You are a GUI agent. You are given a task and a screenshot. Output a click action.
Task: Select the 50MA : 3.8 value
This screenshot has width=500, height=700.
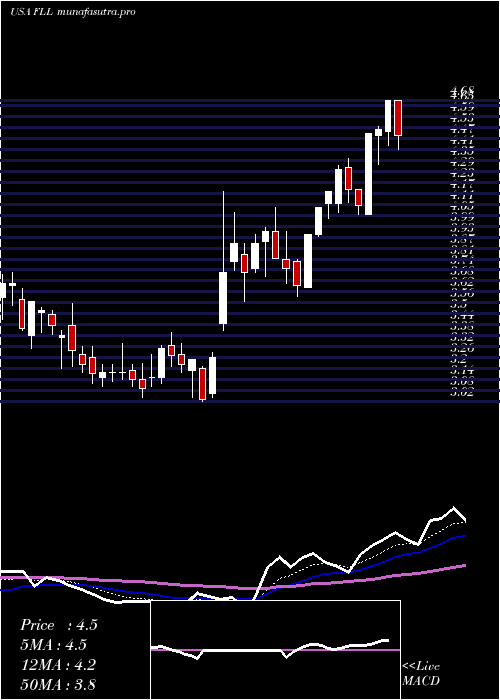click(x=58, y=684)
